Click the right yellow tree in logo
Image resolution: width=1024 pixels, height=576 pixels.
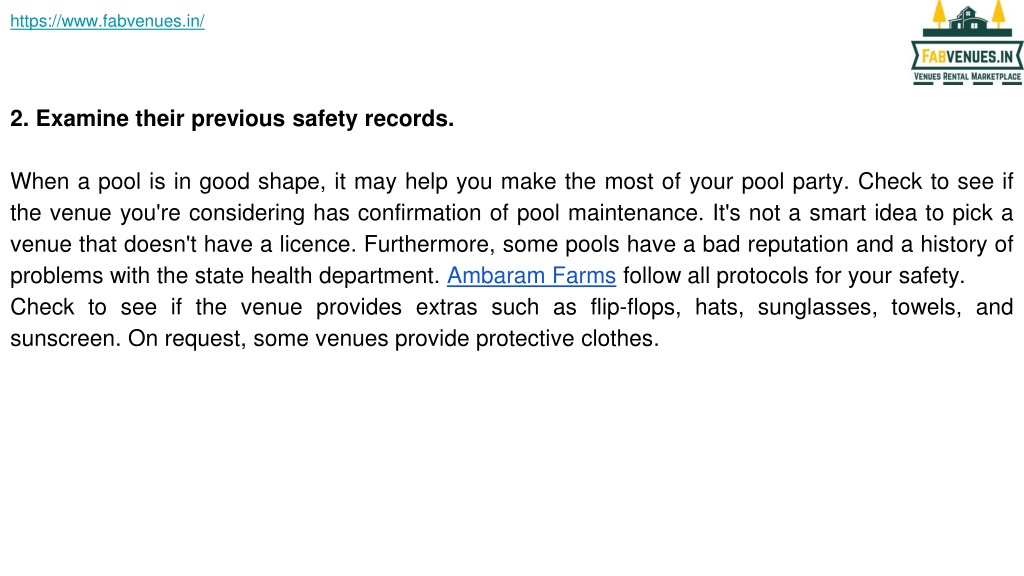click(x=999, y=14)
